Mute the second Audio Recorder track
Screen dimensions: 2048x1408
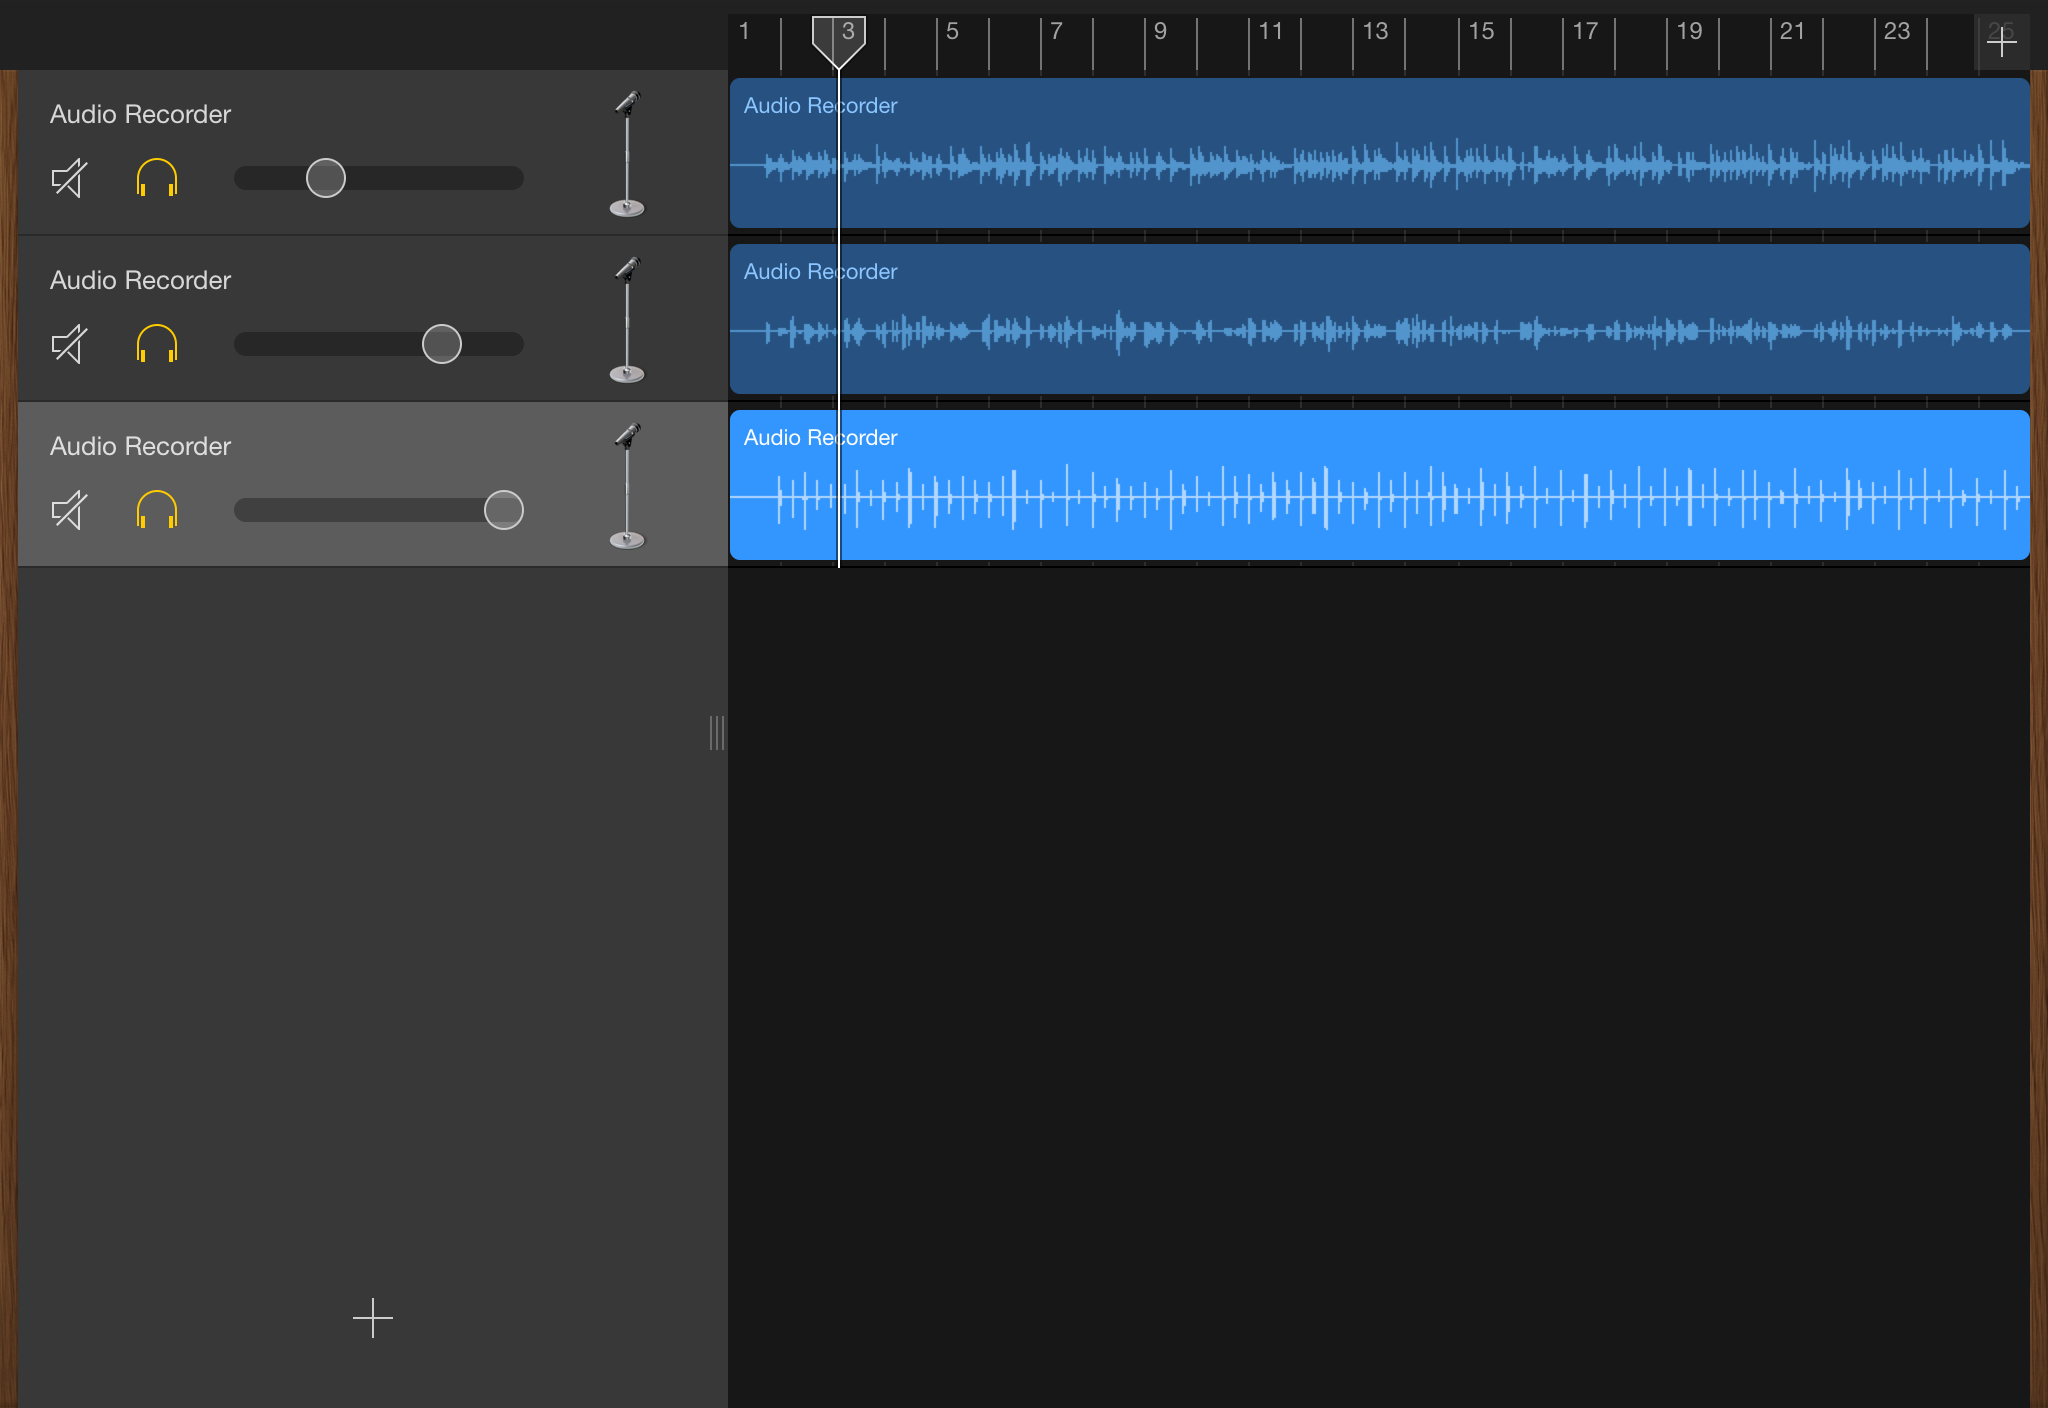(69, 345)
